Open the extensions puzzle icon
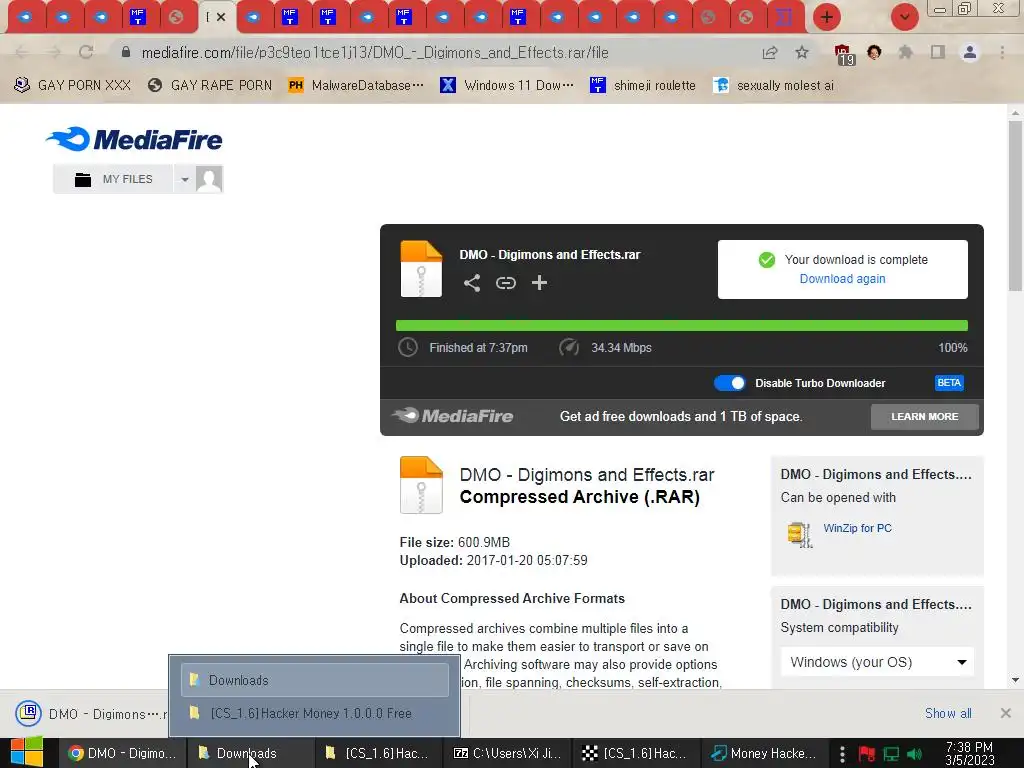This screenshot has height=768, width=1024. [x=905, y=52]
